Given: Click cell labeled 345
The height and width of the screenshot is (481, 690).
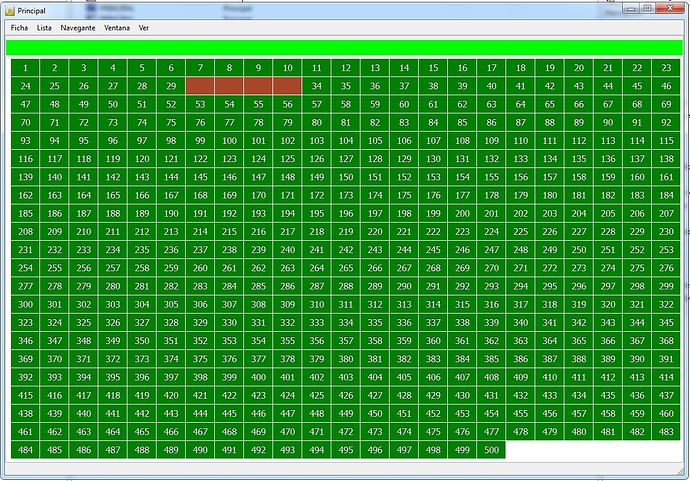Looking at the screenshot, I should click(x=666, y=323).
